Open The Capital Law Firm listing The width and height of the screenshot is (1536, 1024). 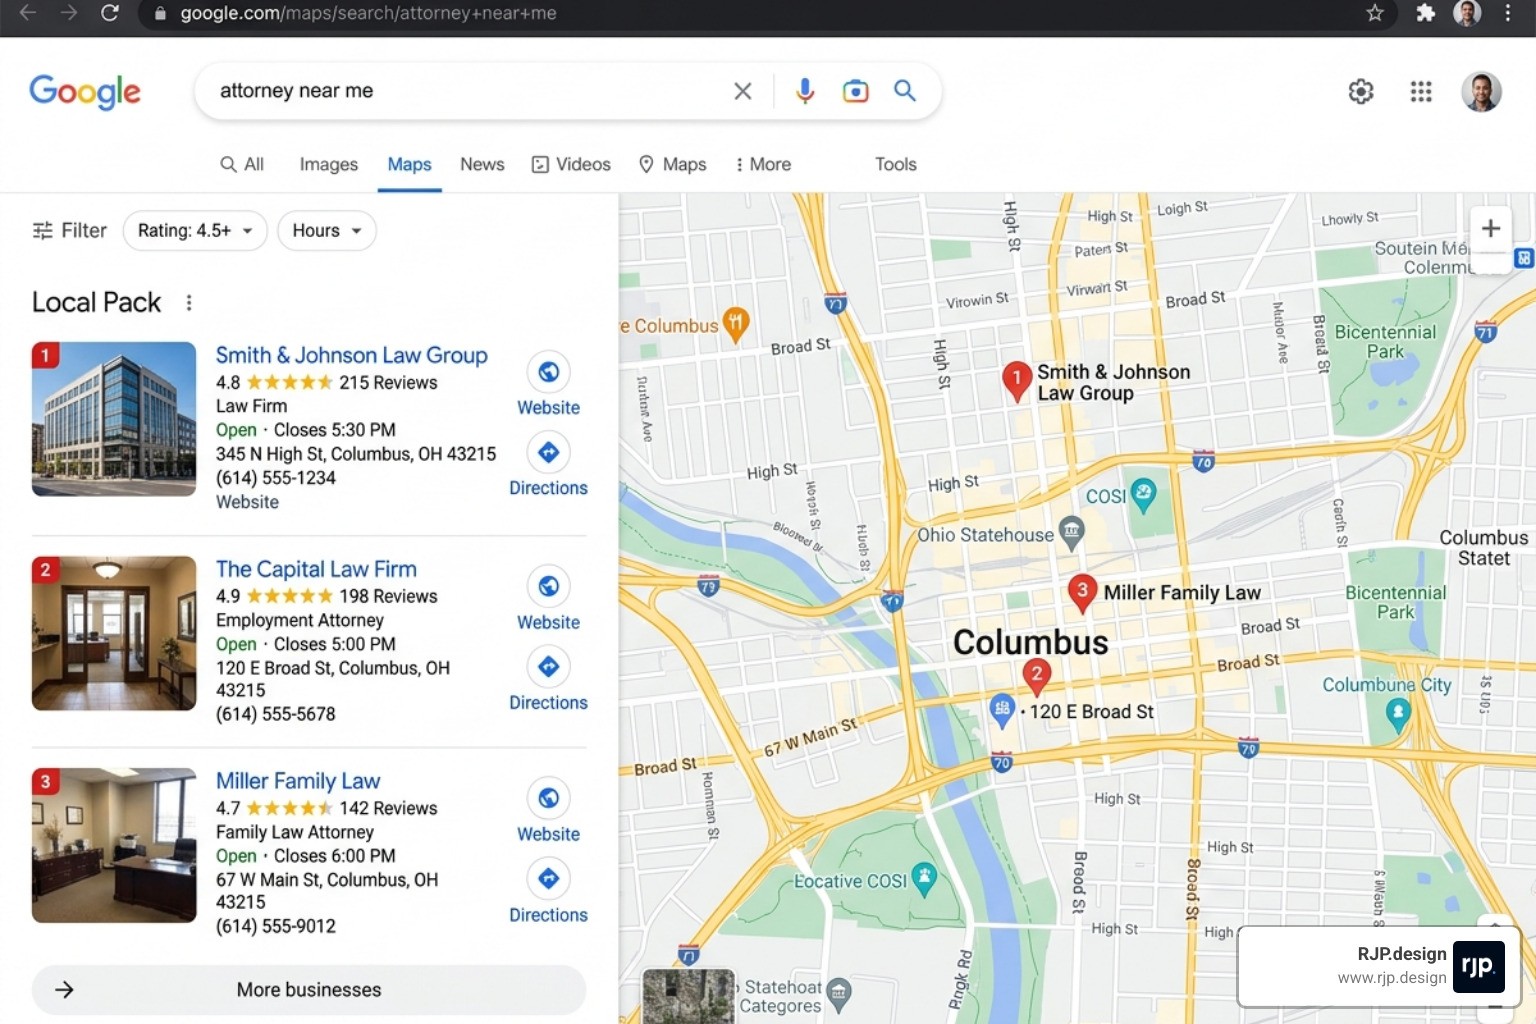[316, 569]
